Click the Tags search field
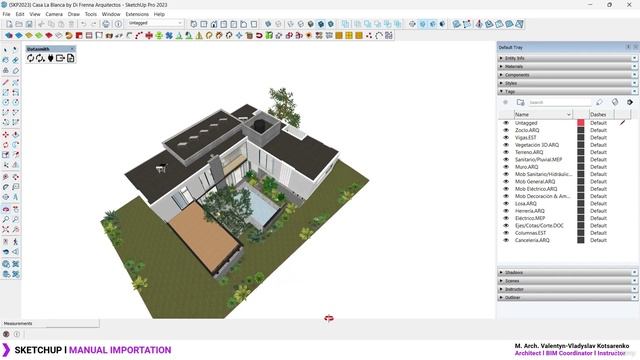This screenshot has width=640, height=360. click(560, 102)
